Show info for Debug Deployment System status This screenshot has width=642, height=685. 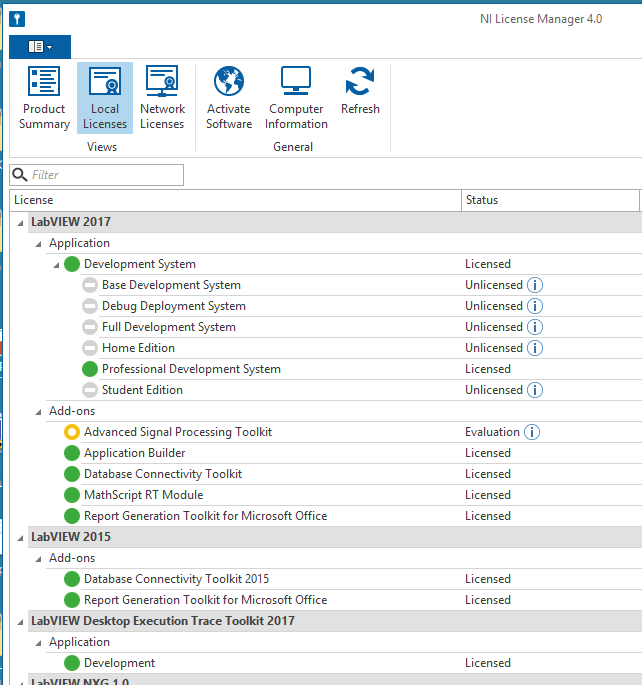535,306
